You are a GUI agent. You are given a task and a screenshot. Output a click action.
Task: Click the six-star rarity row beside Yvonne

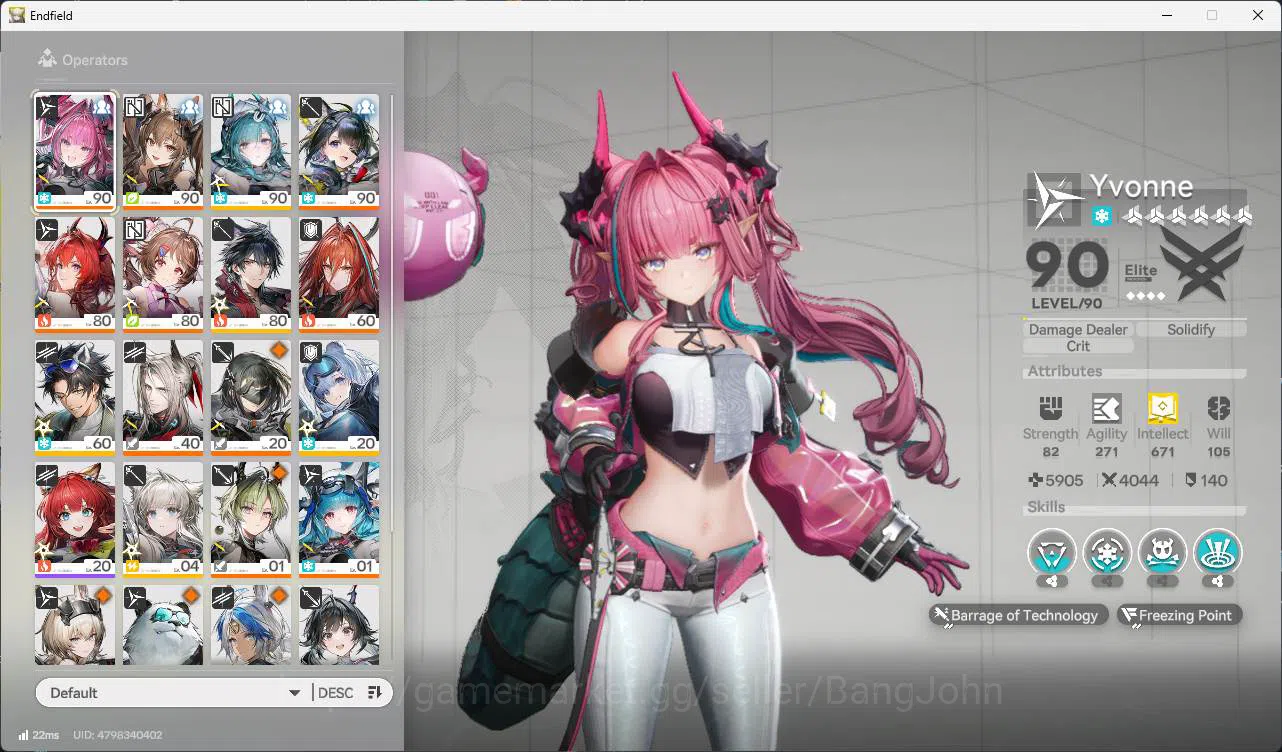pyautogui.click(x=1186, y=216)
